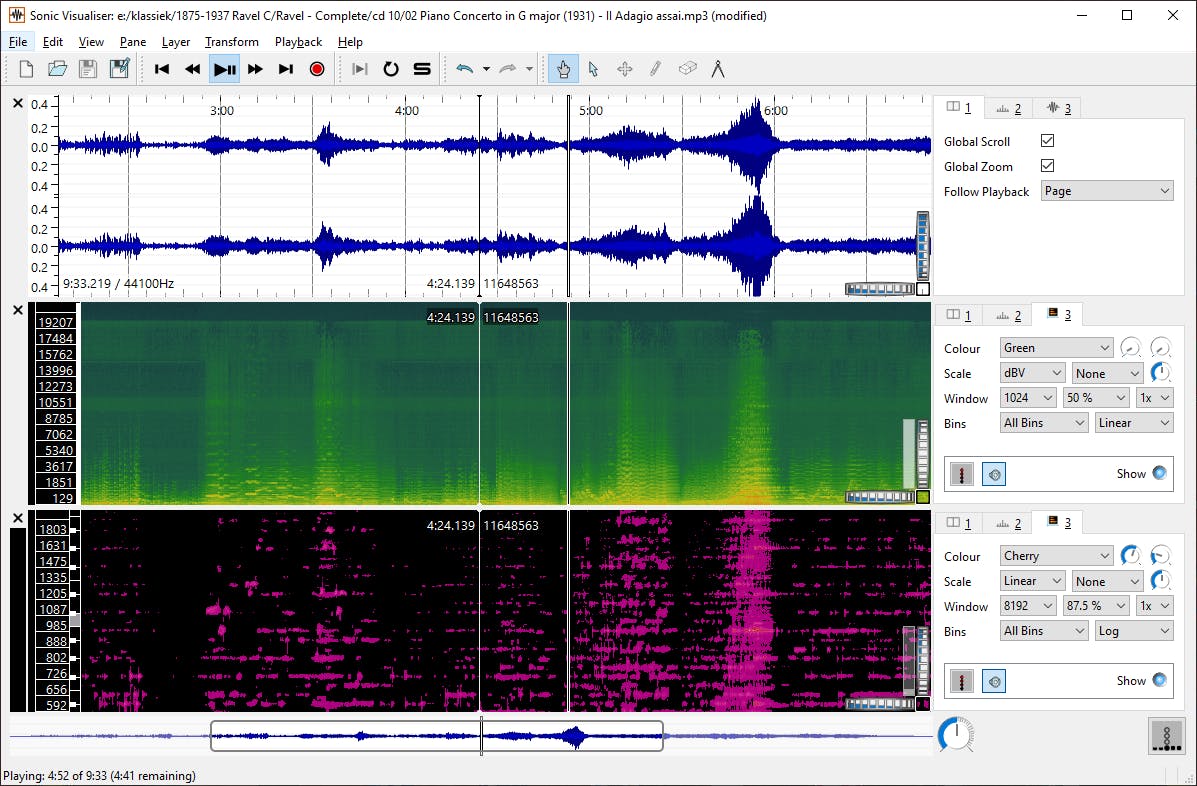
Task: Turn off Show for the green spectrogram layer
Action: pos(1160,473)
